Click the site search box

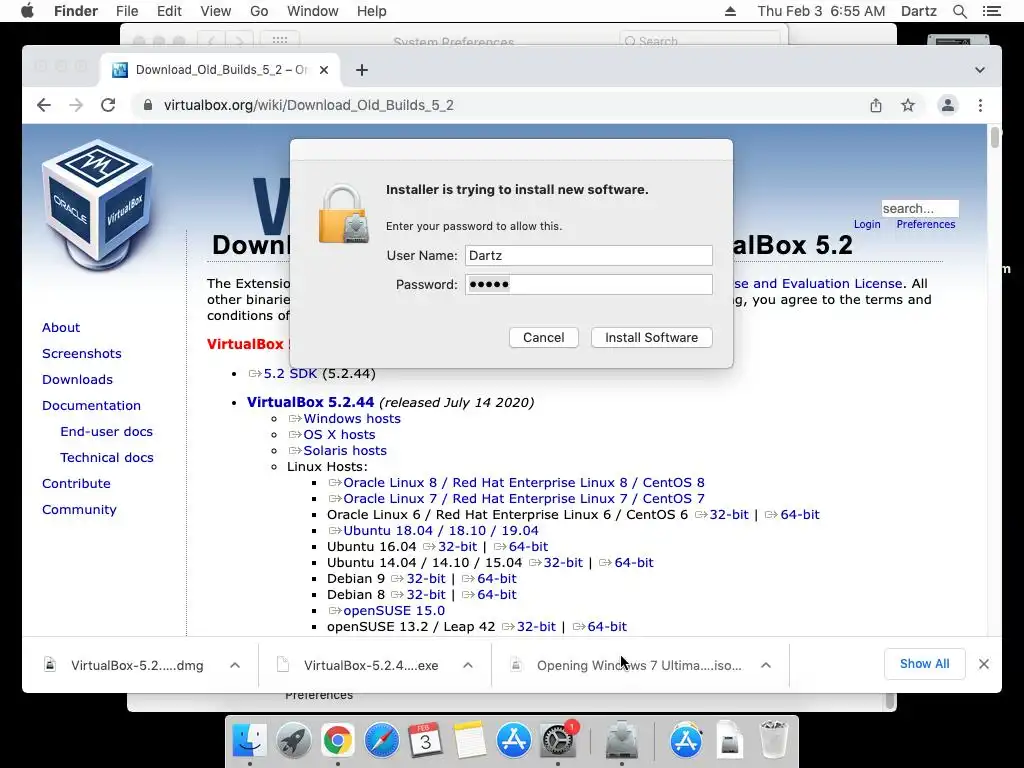(x=920, y=208)
